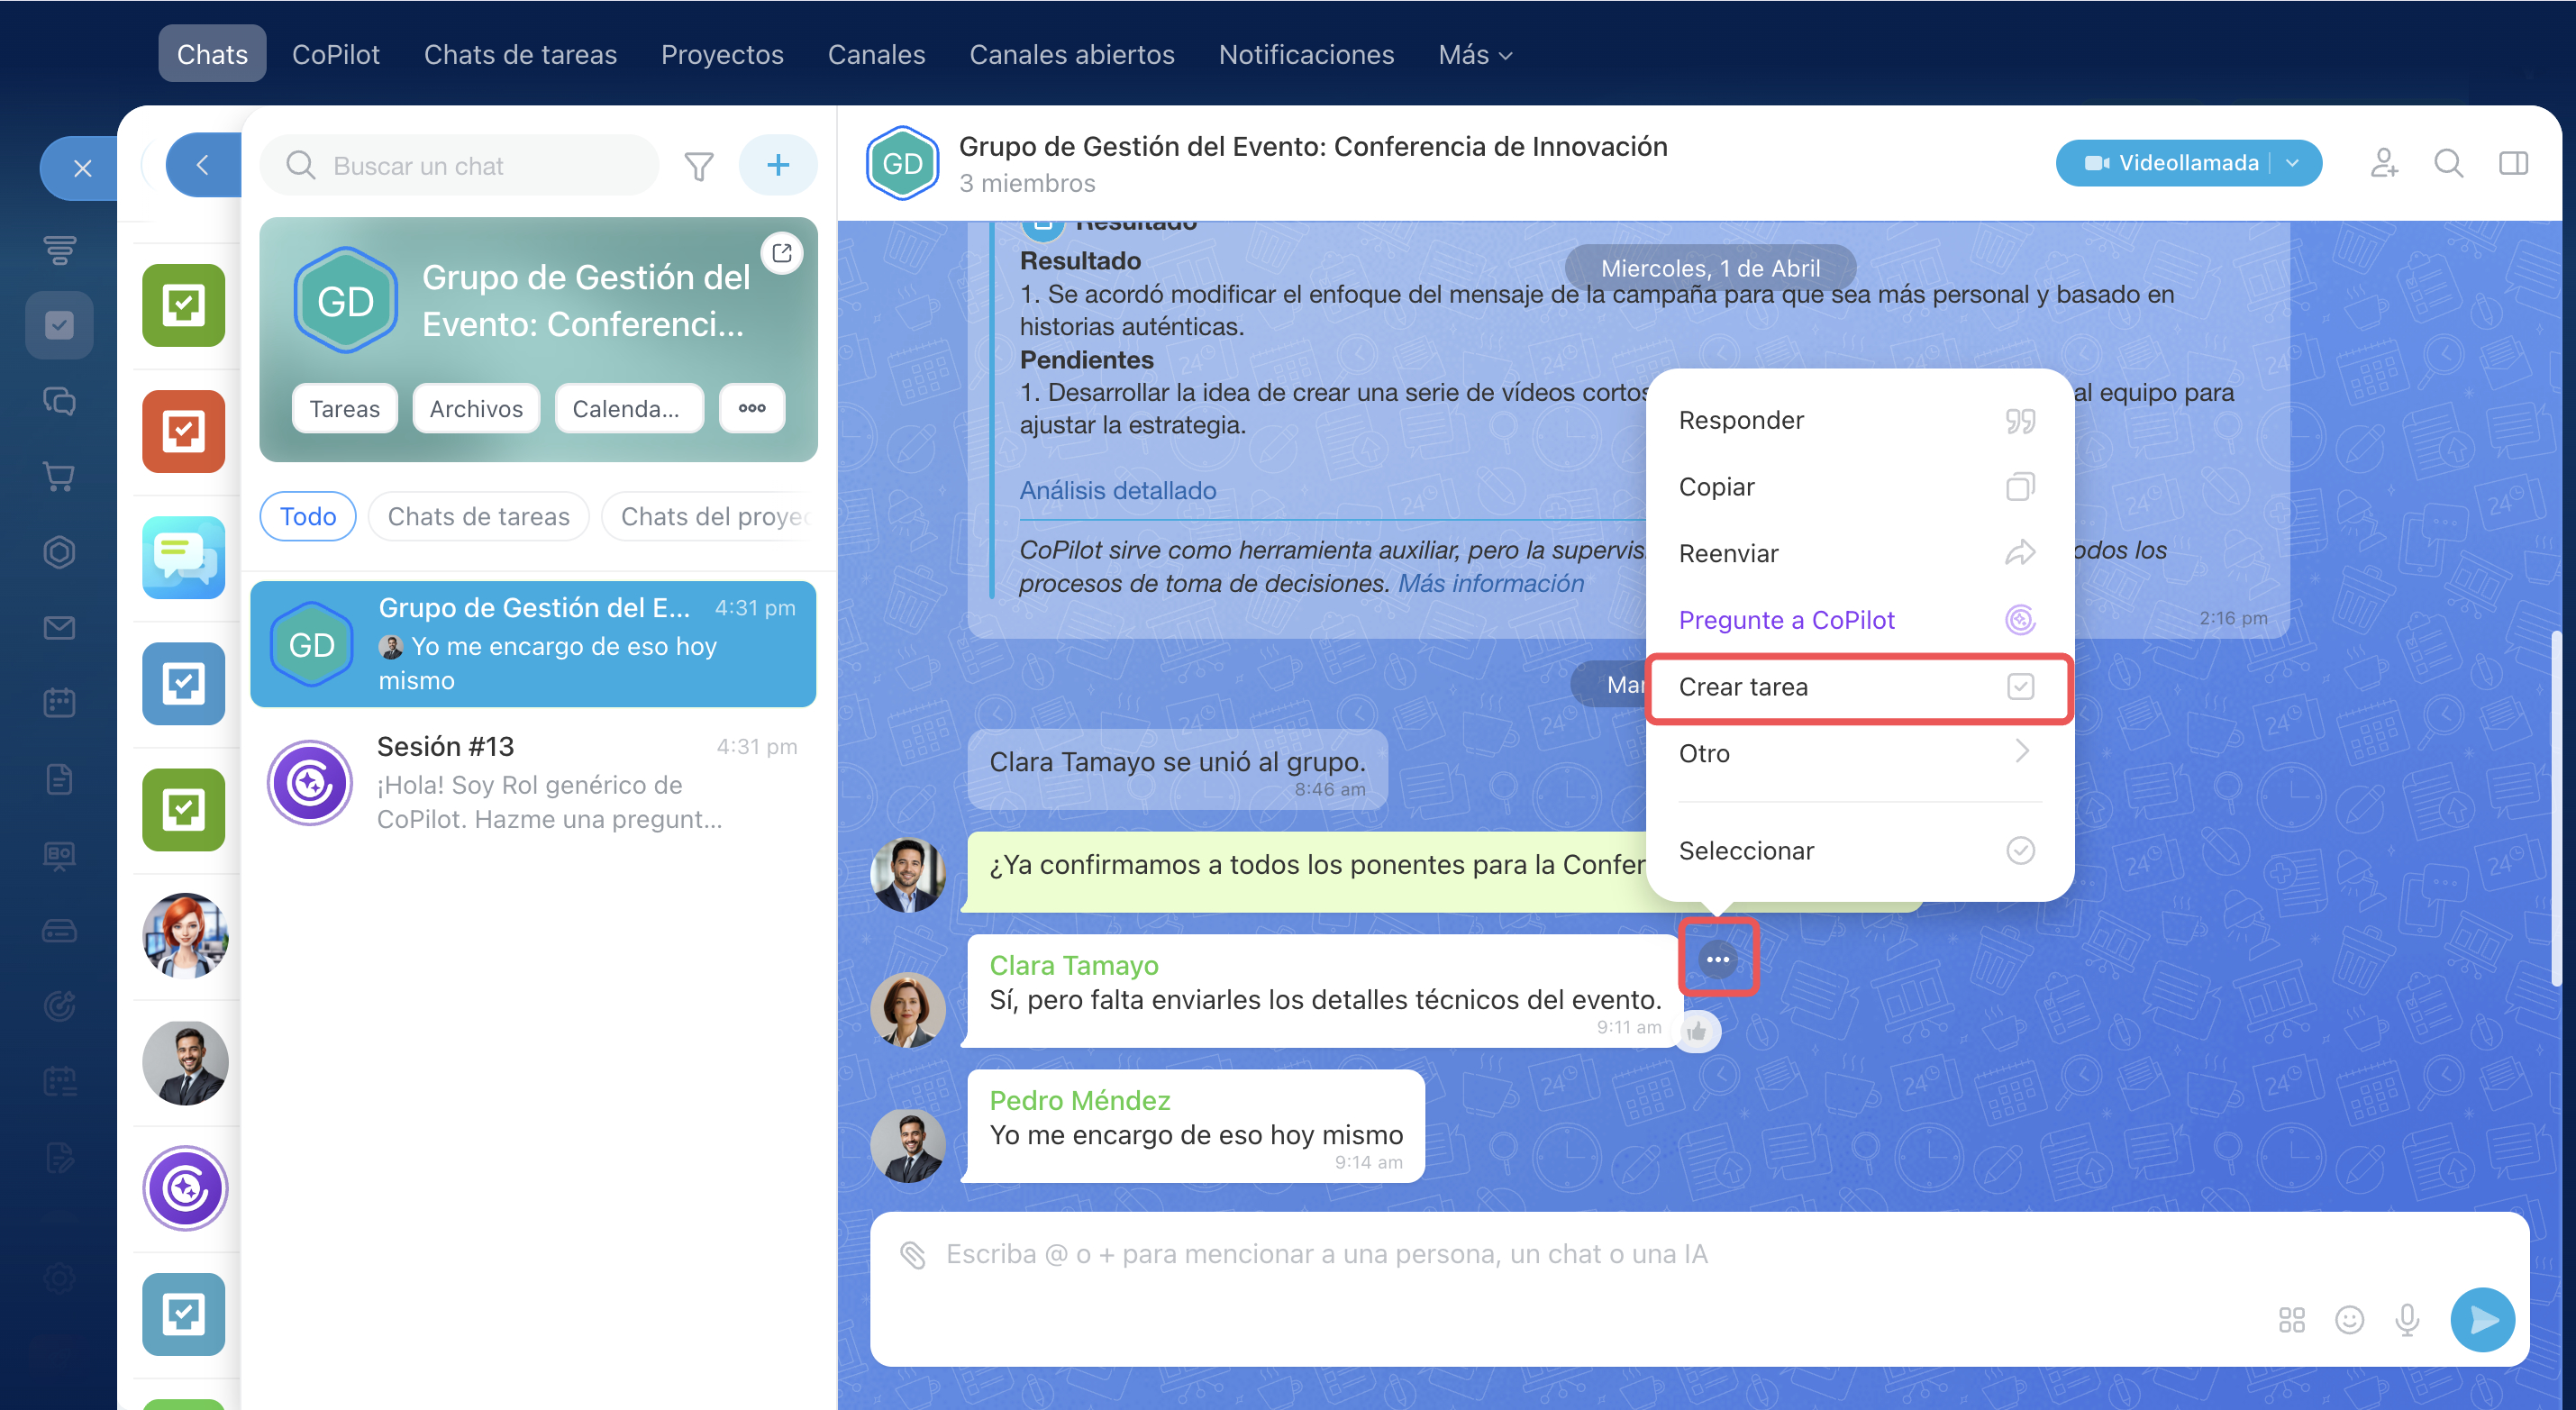Open the Webmail envelope icon in the sidebar
The width and height of the screenshot is (2576, 1410).
[x=60, y=628]
